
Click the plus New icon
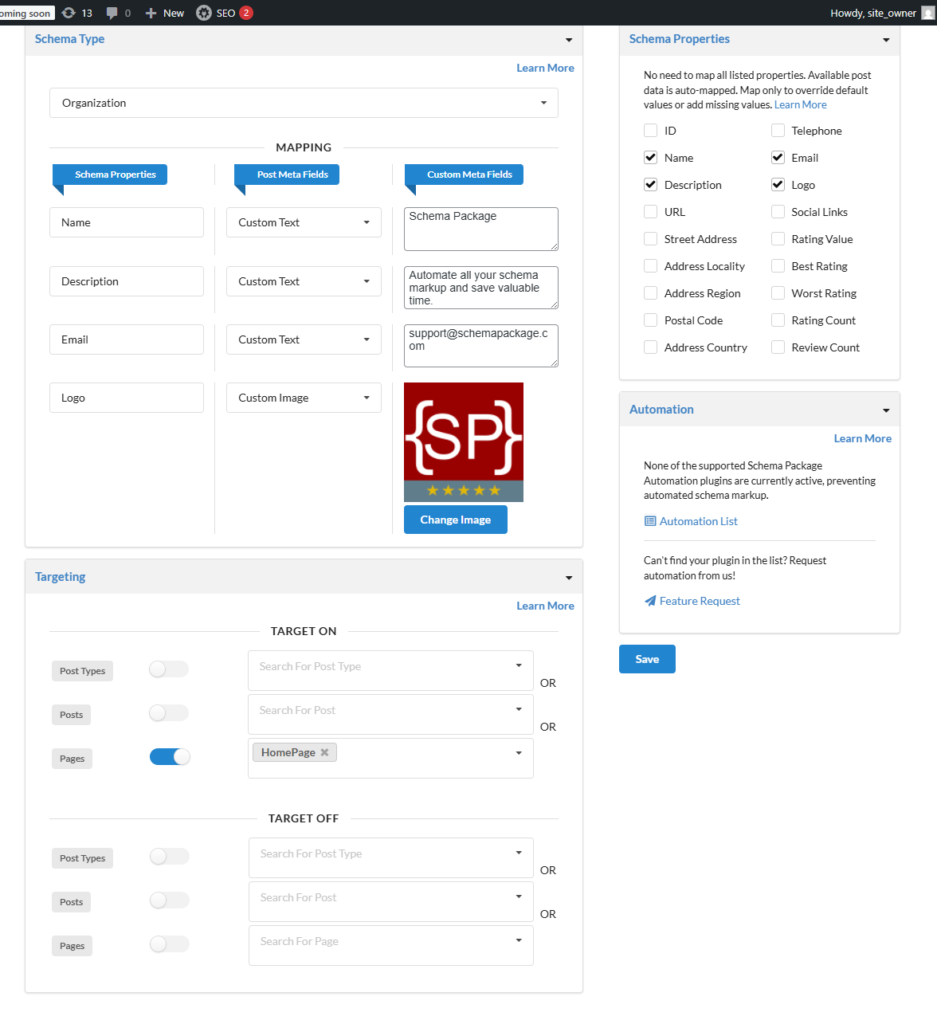pyautogui.click(x=150, y=13)
